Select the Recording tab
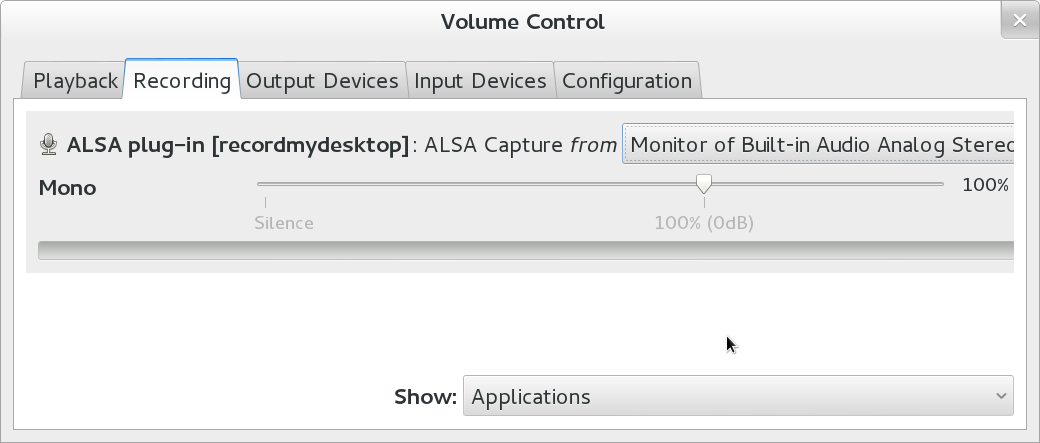This screenshot has width=1040, height=443. pos(182,80)
